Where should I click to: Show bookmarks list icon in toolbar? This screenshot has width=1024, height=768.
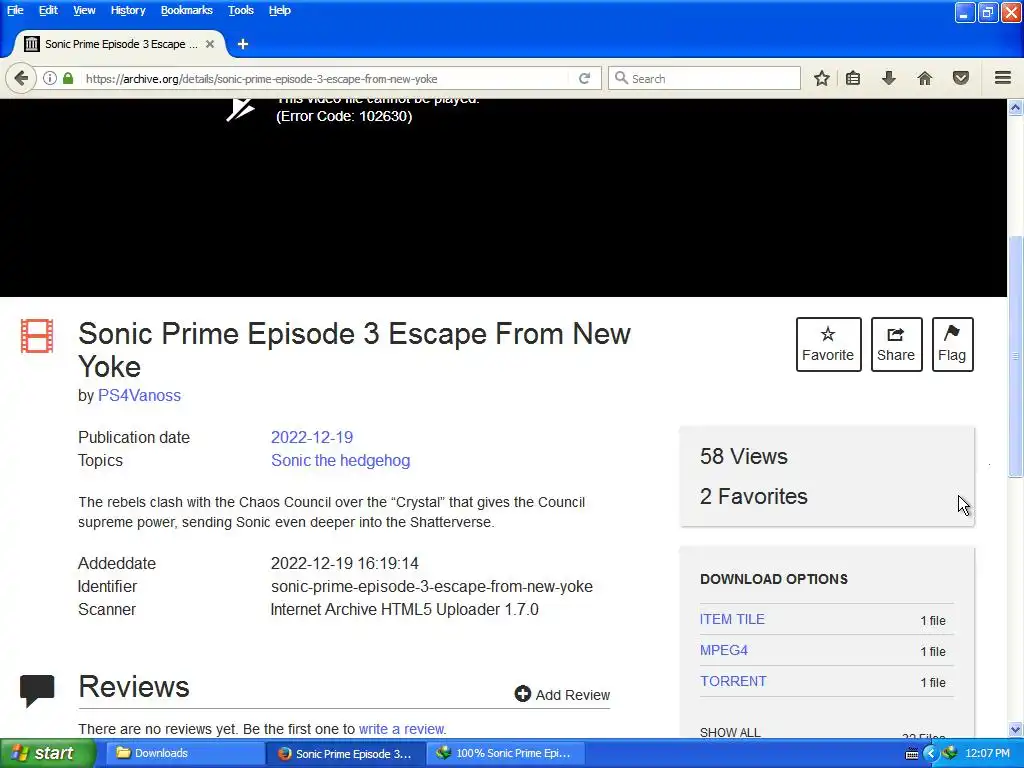(853, 78)
